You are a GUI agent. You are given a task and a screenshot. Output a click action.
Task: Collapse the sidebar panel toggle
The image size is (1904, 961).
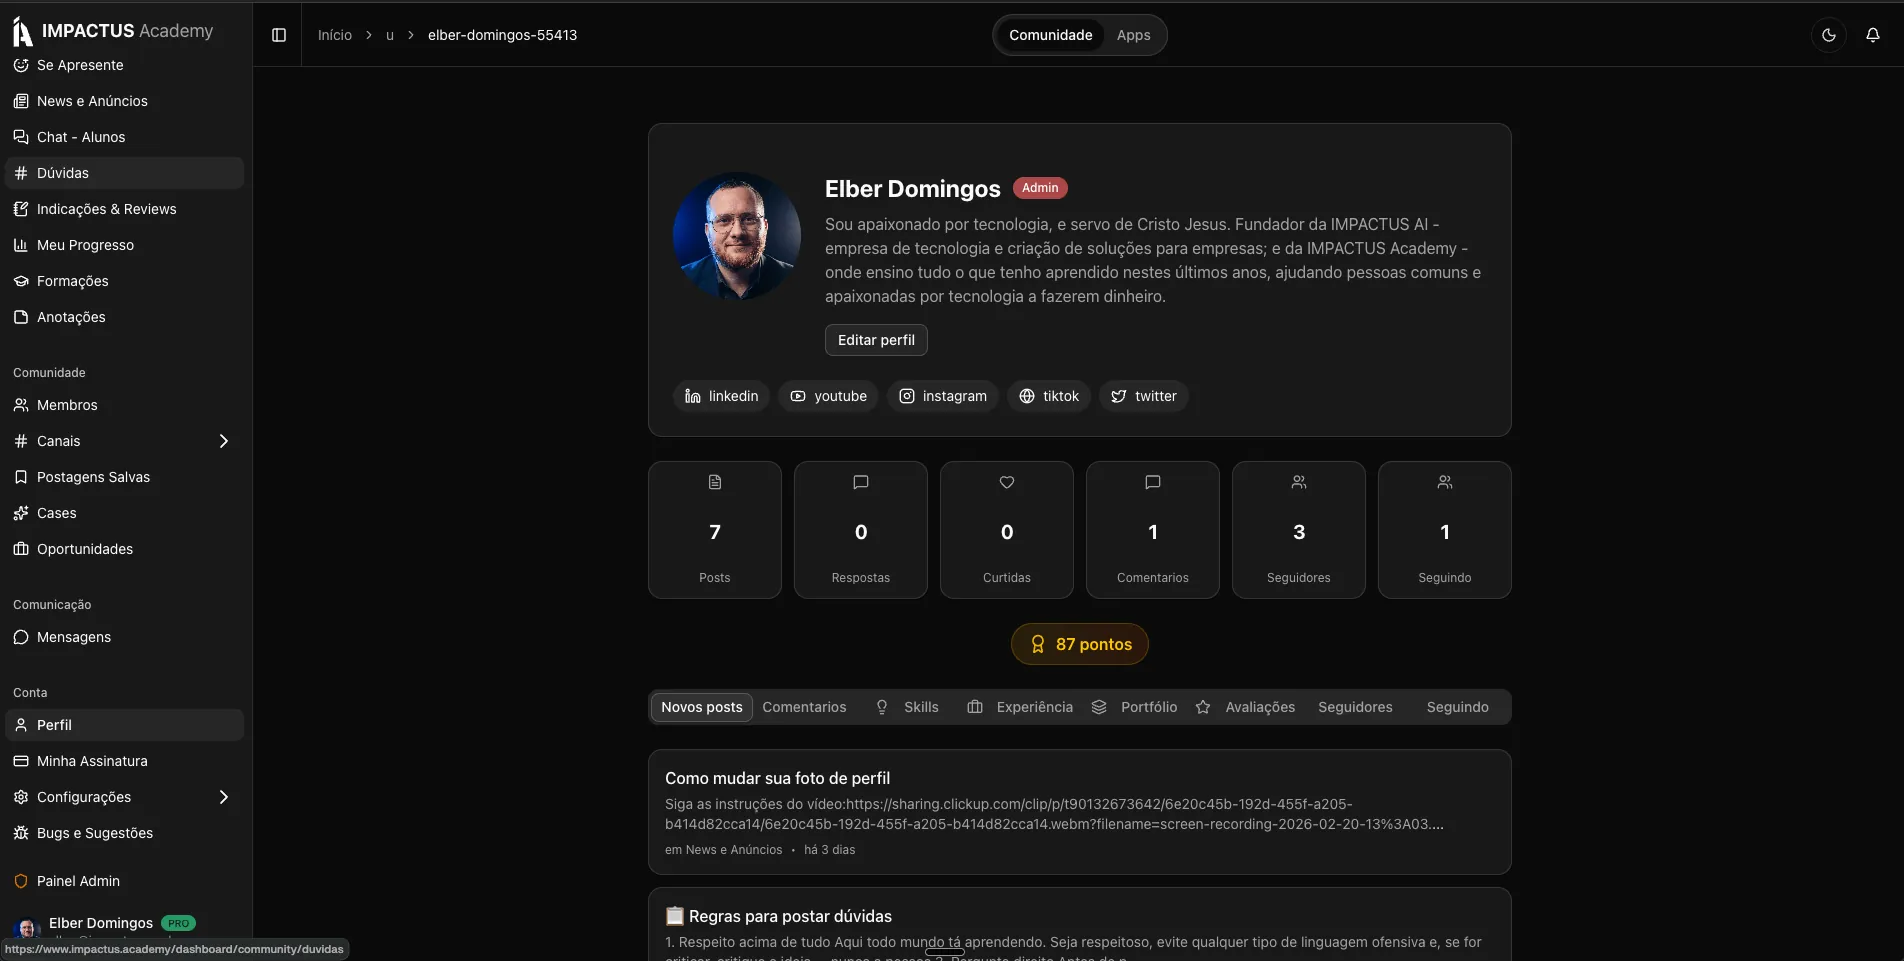pos(279,35)
